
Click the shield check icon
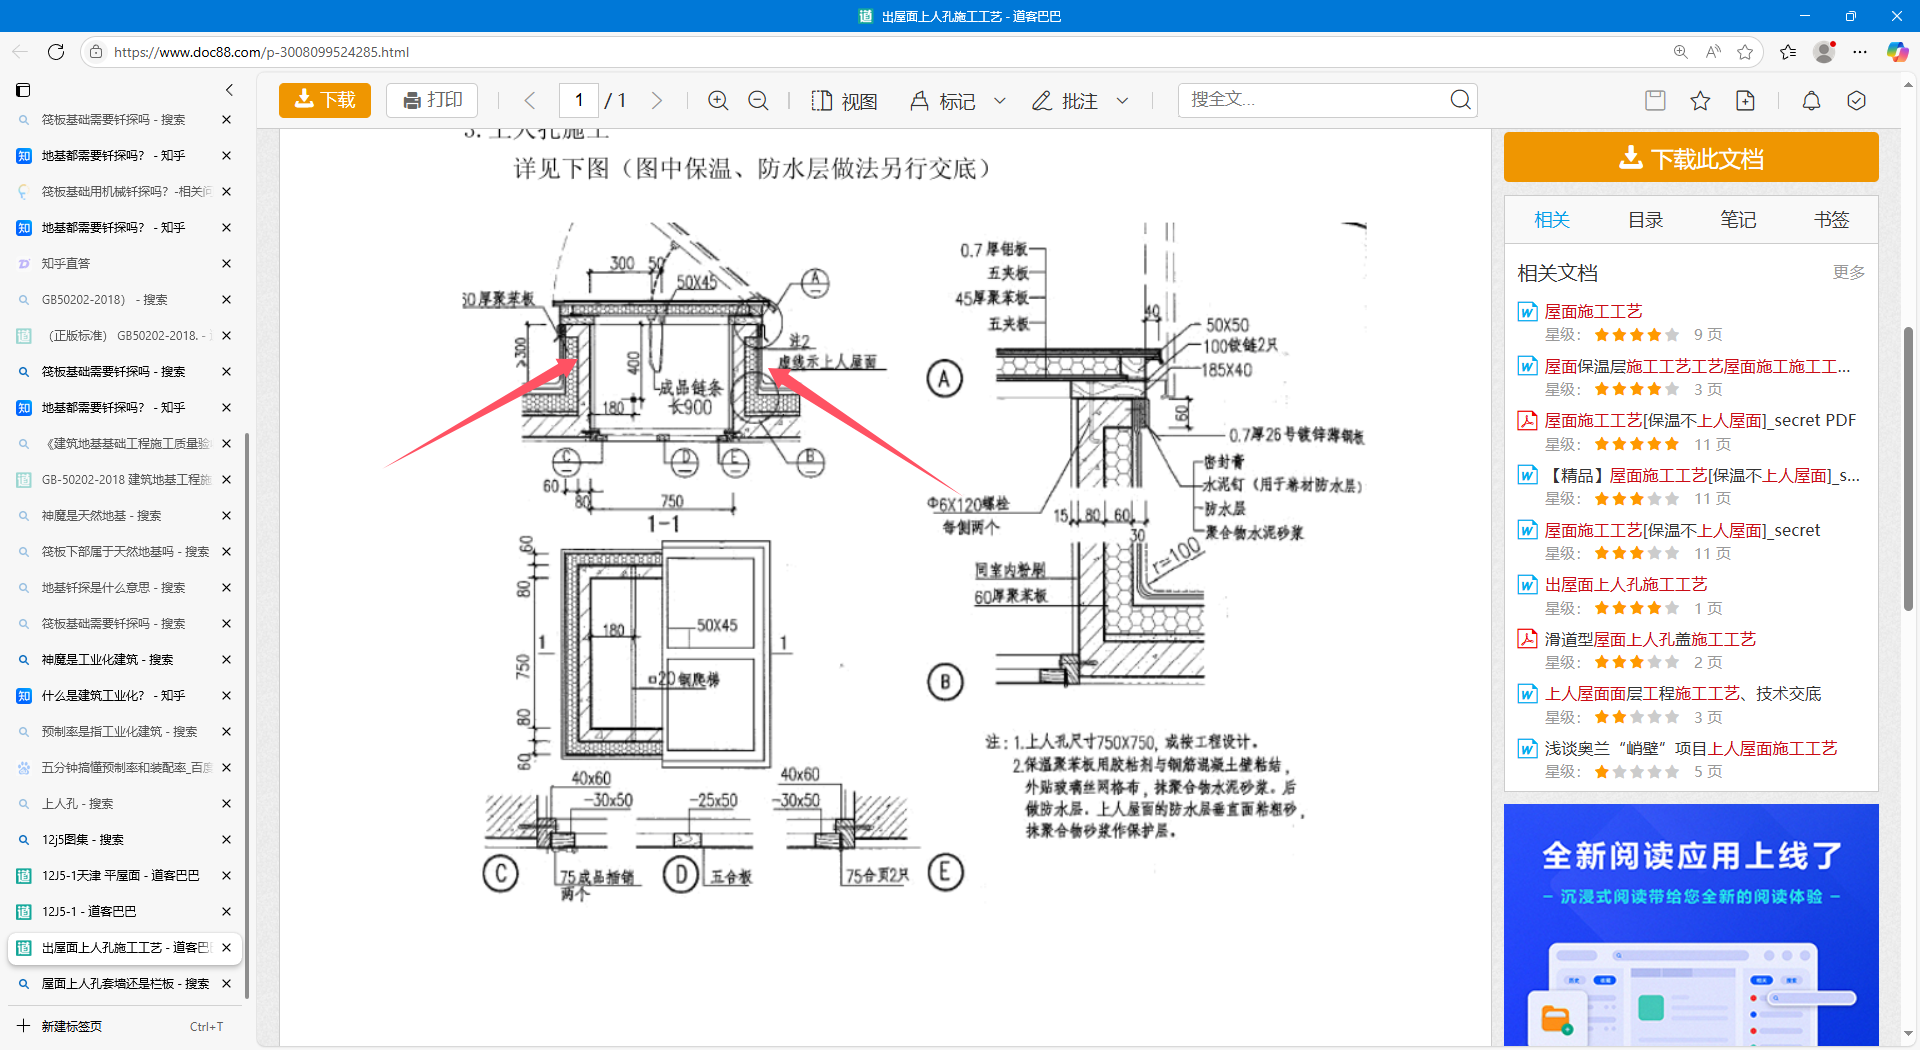1857,100
